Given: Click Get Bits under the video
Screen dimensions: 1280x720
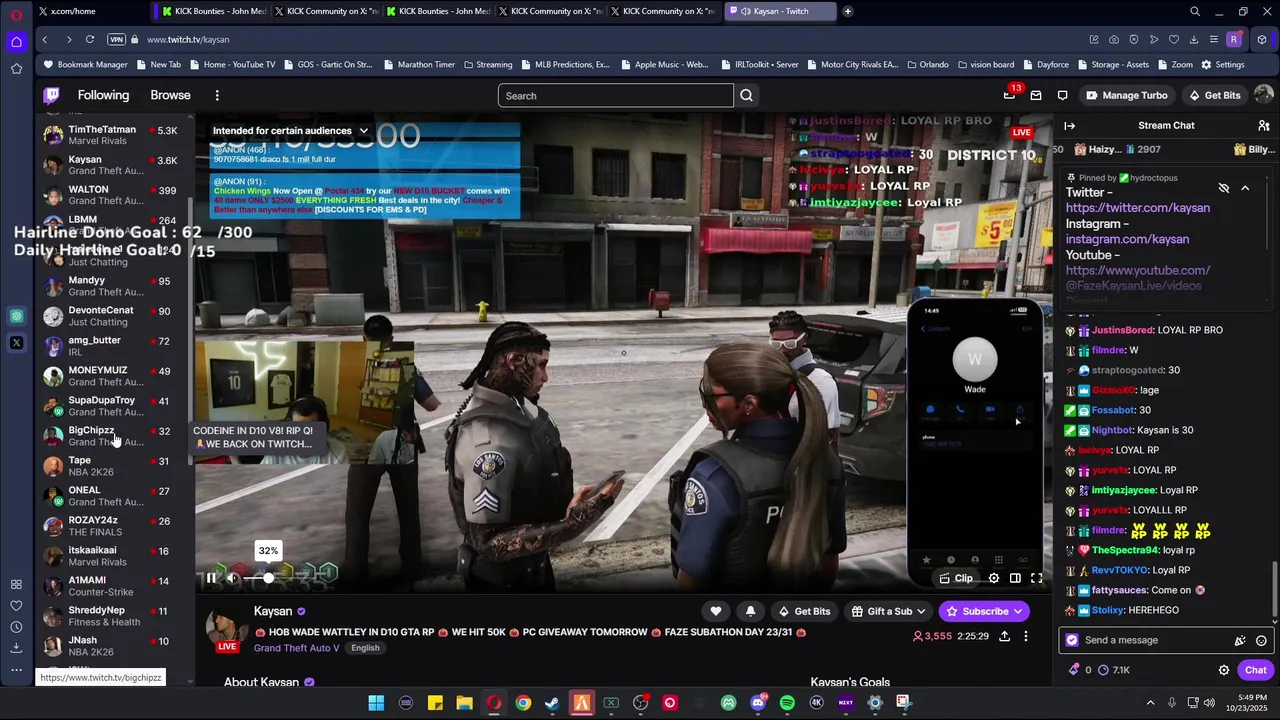Looking at the screenshot, I should coord(803,611).
